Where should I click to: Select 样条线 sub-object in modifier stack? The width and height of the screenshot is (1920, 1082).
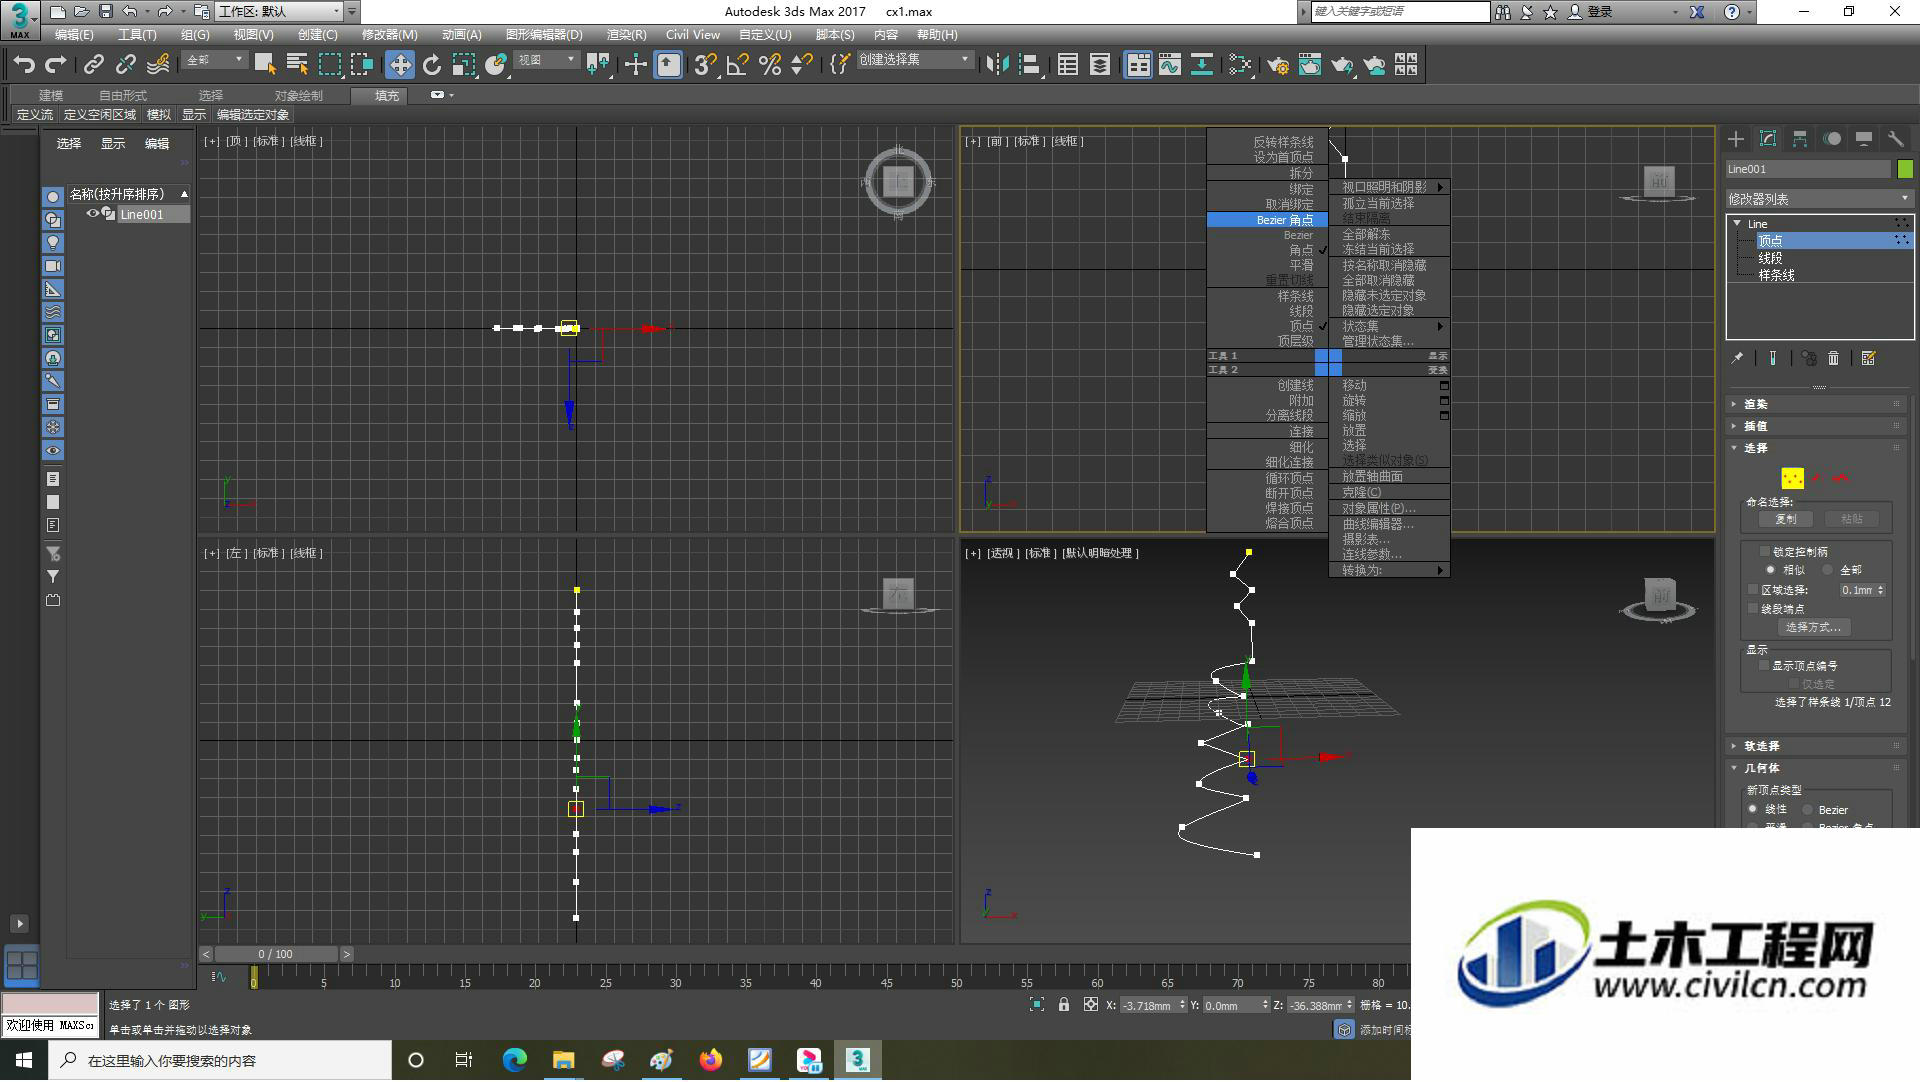1776,275
